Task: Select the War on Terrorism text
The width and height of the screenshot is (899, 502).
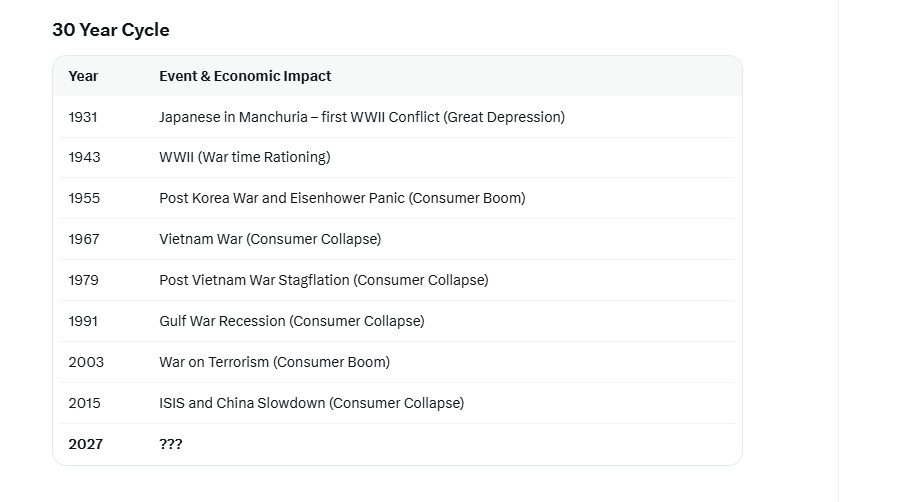Action: 275,362
